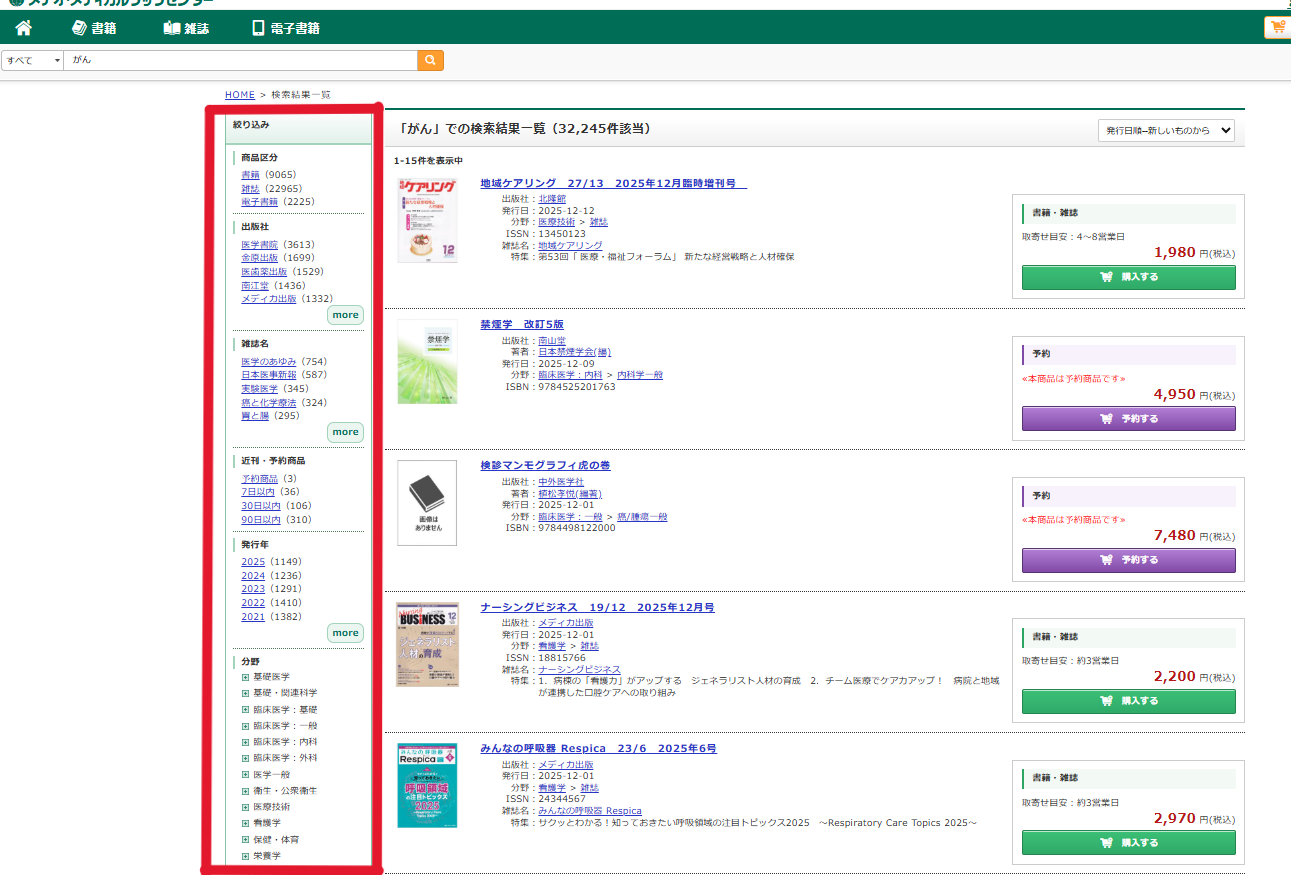
Task: Open the 雑誌 (Magazines) menu
Action: pos(186,28)
